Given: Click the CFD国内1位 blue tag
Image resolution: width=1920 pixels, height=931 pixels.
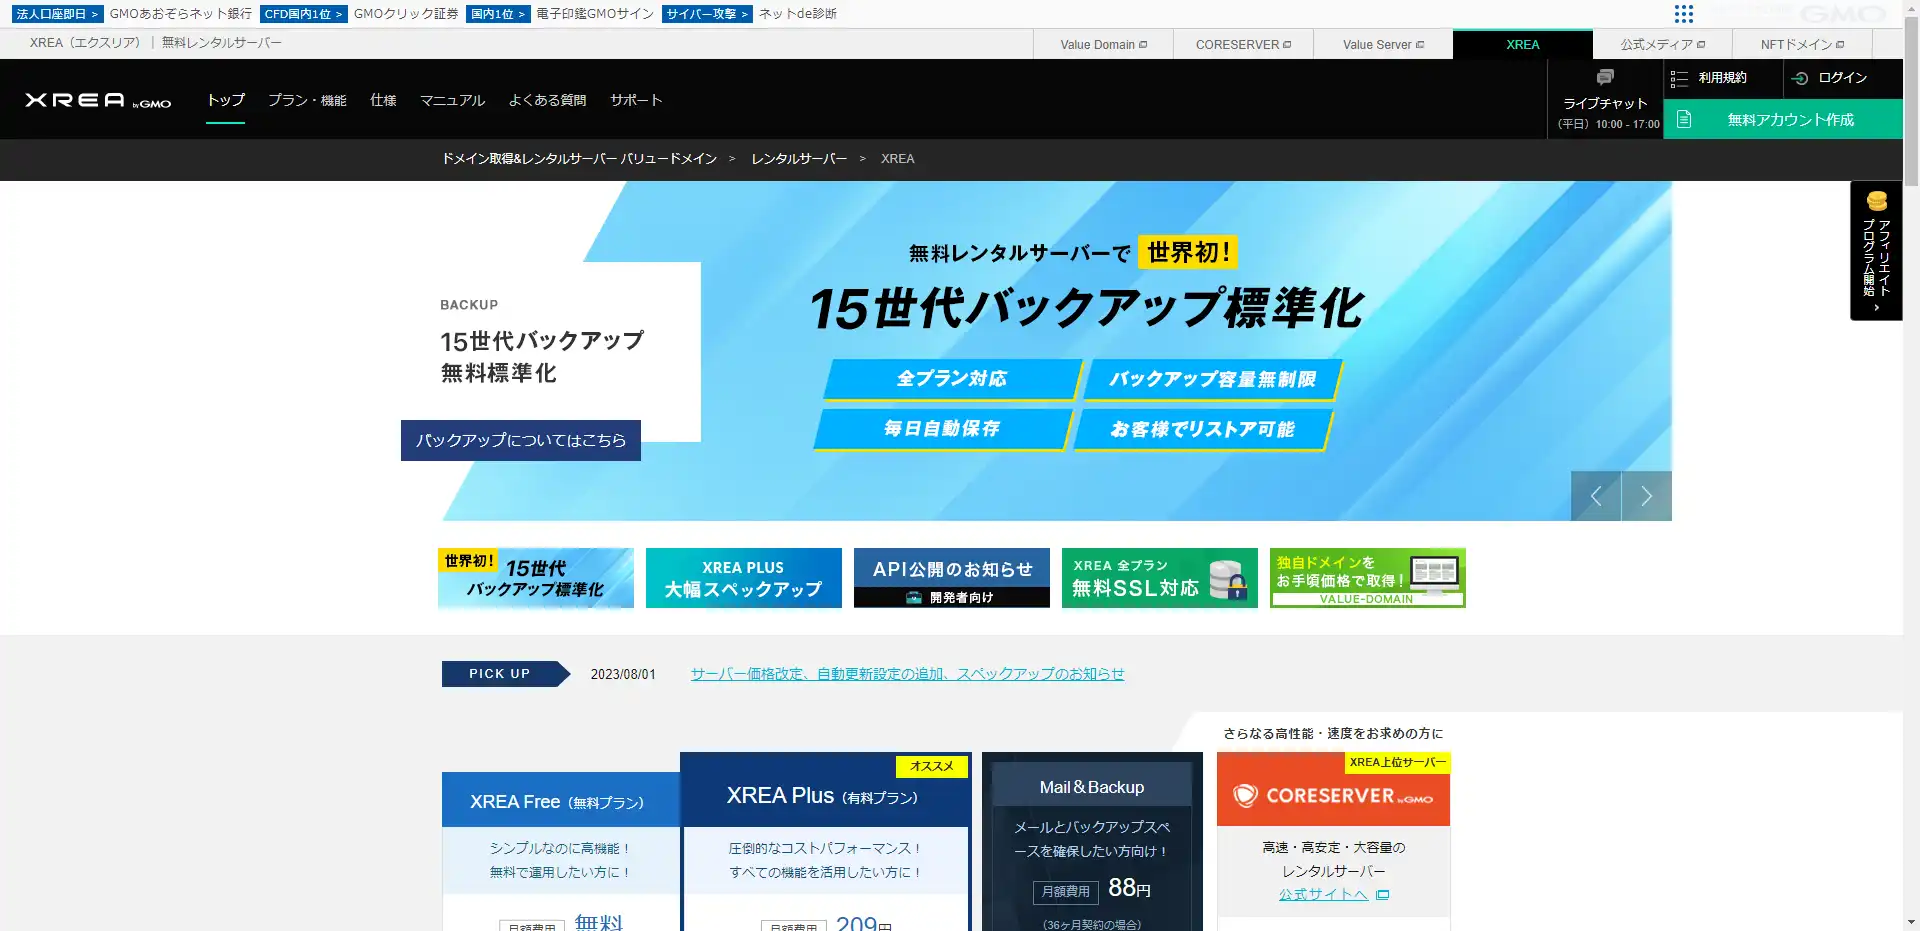Looking at the screenshot, I should 303,14.
